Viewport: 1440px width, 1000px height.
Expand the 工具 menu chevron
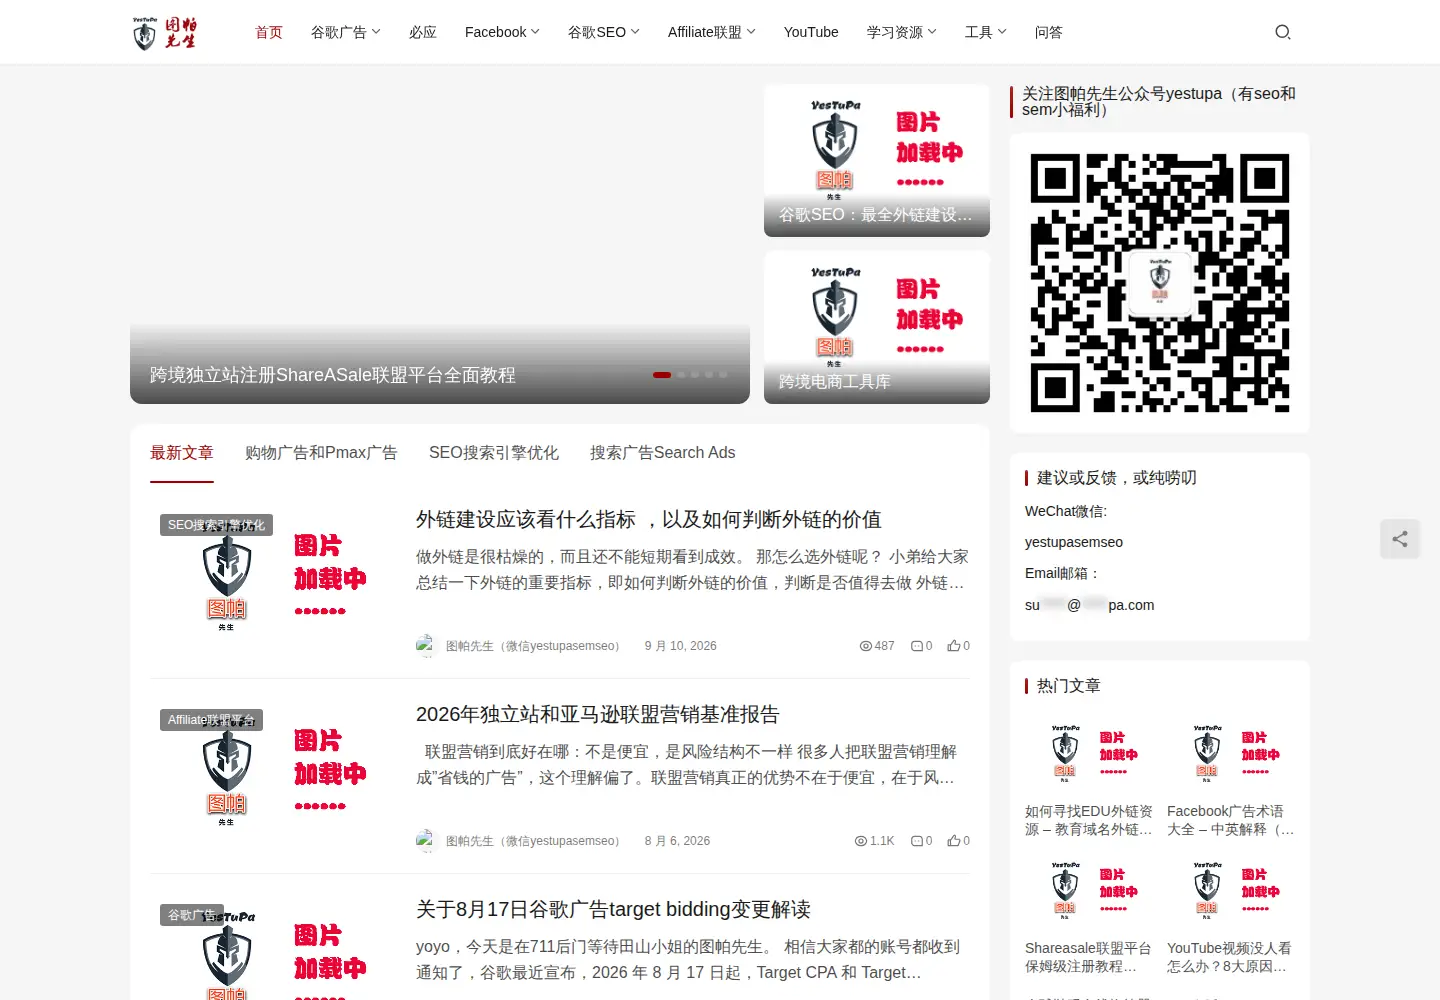click(1002, 32)
